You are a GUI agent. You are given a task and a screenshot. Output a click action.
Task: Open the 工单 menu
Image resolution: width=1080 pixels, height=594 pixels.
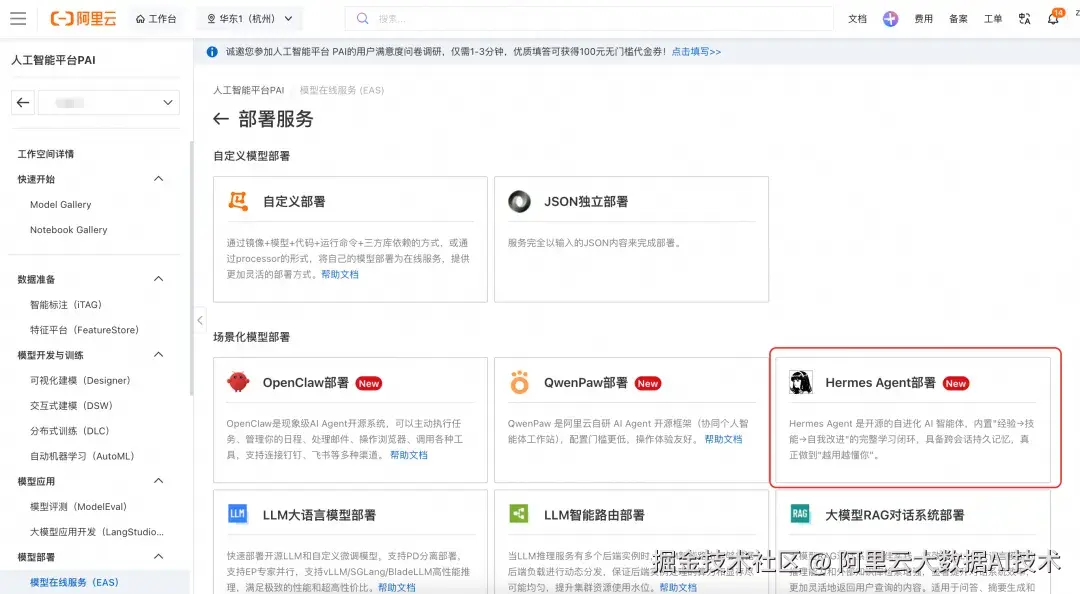(x=993, y=19)
